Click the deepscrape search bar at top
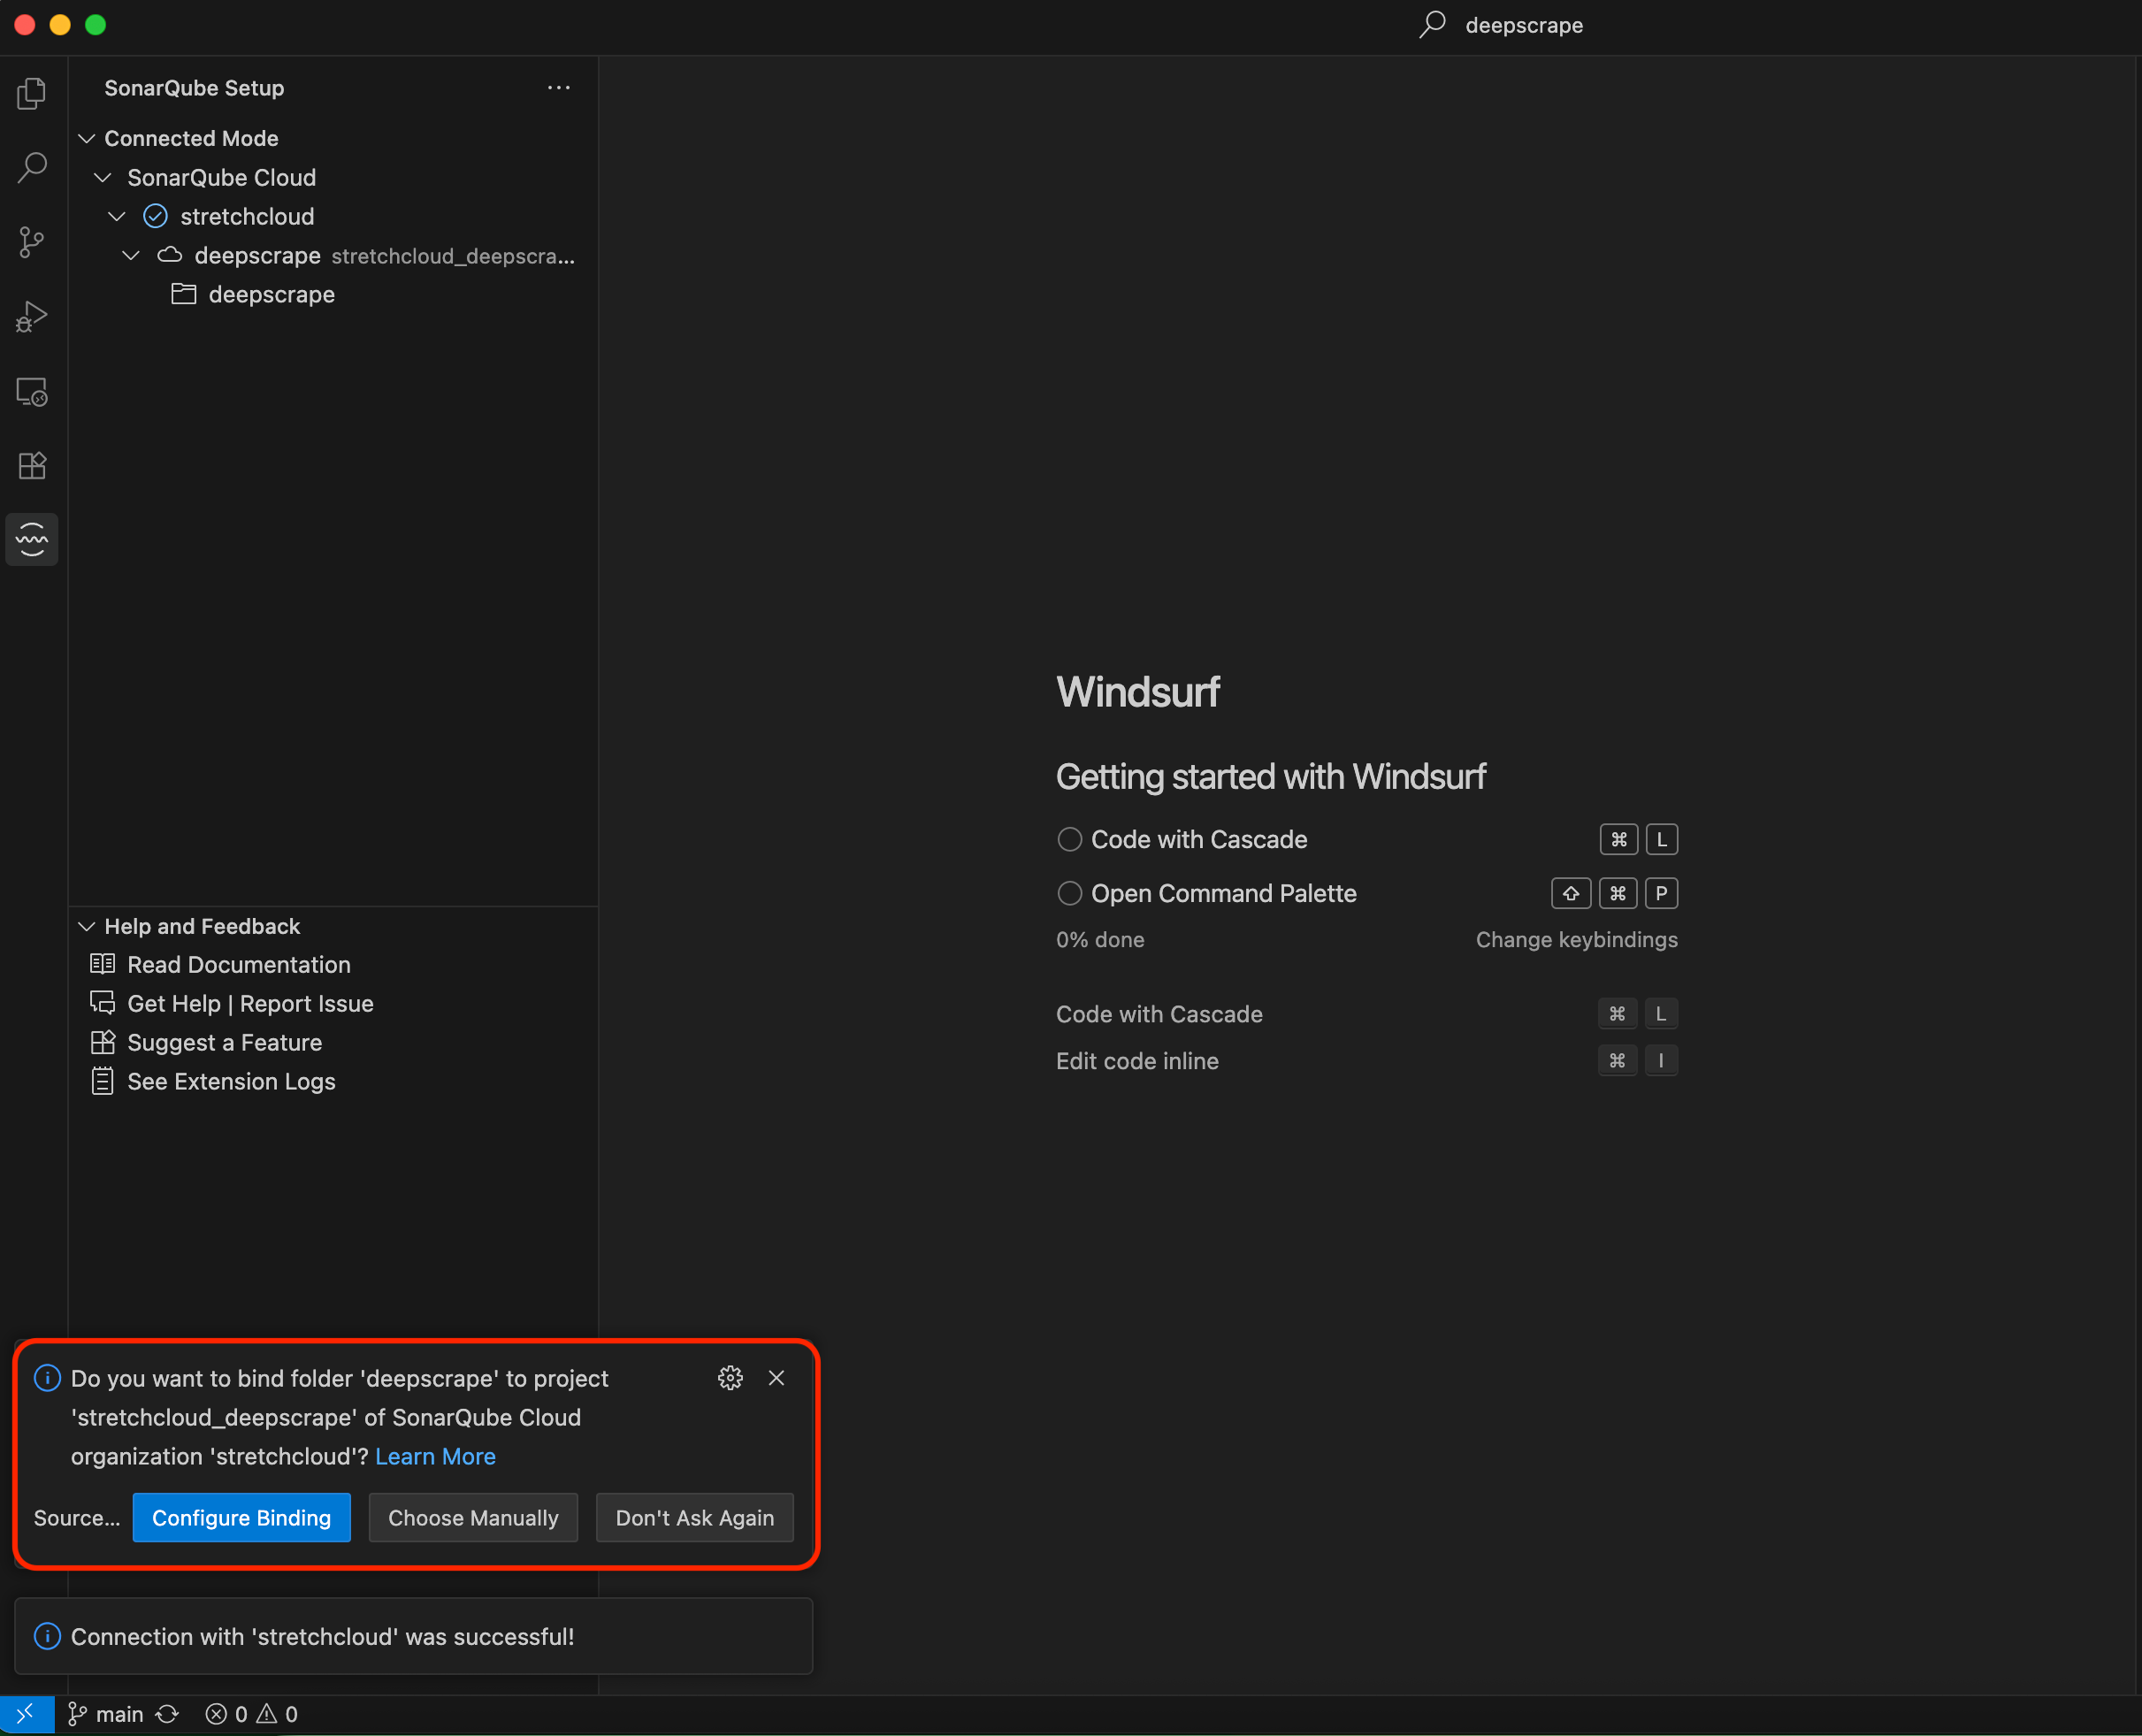 click(1522, 25)
